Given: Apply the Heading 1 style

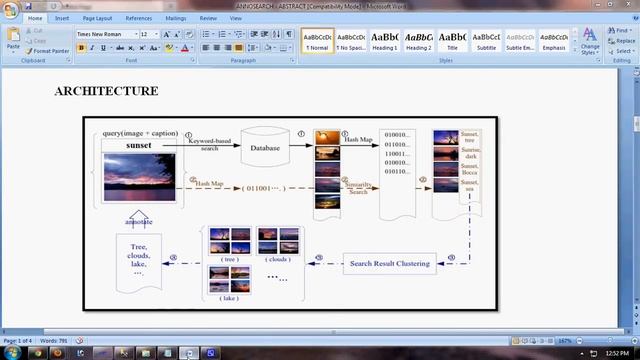Looking at the screenshot, I should point(384,41).
